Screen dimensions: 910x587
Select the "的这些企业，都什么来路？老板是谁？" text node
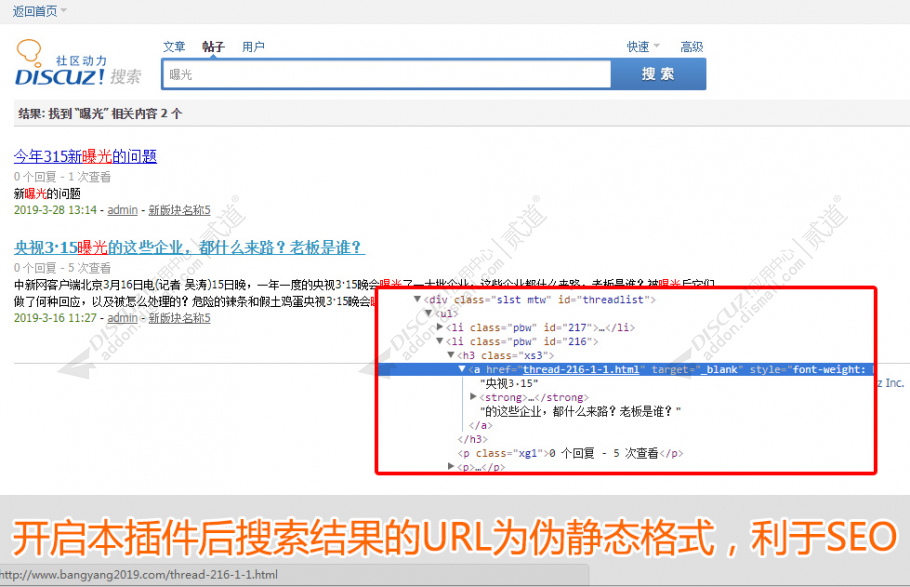[x=580, y=411]
